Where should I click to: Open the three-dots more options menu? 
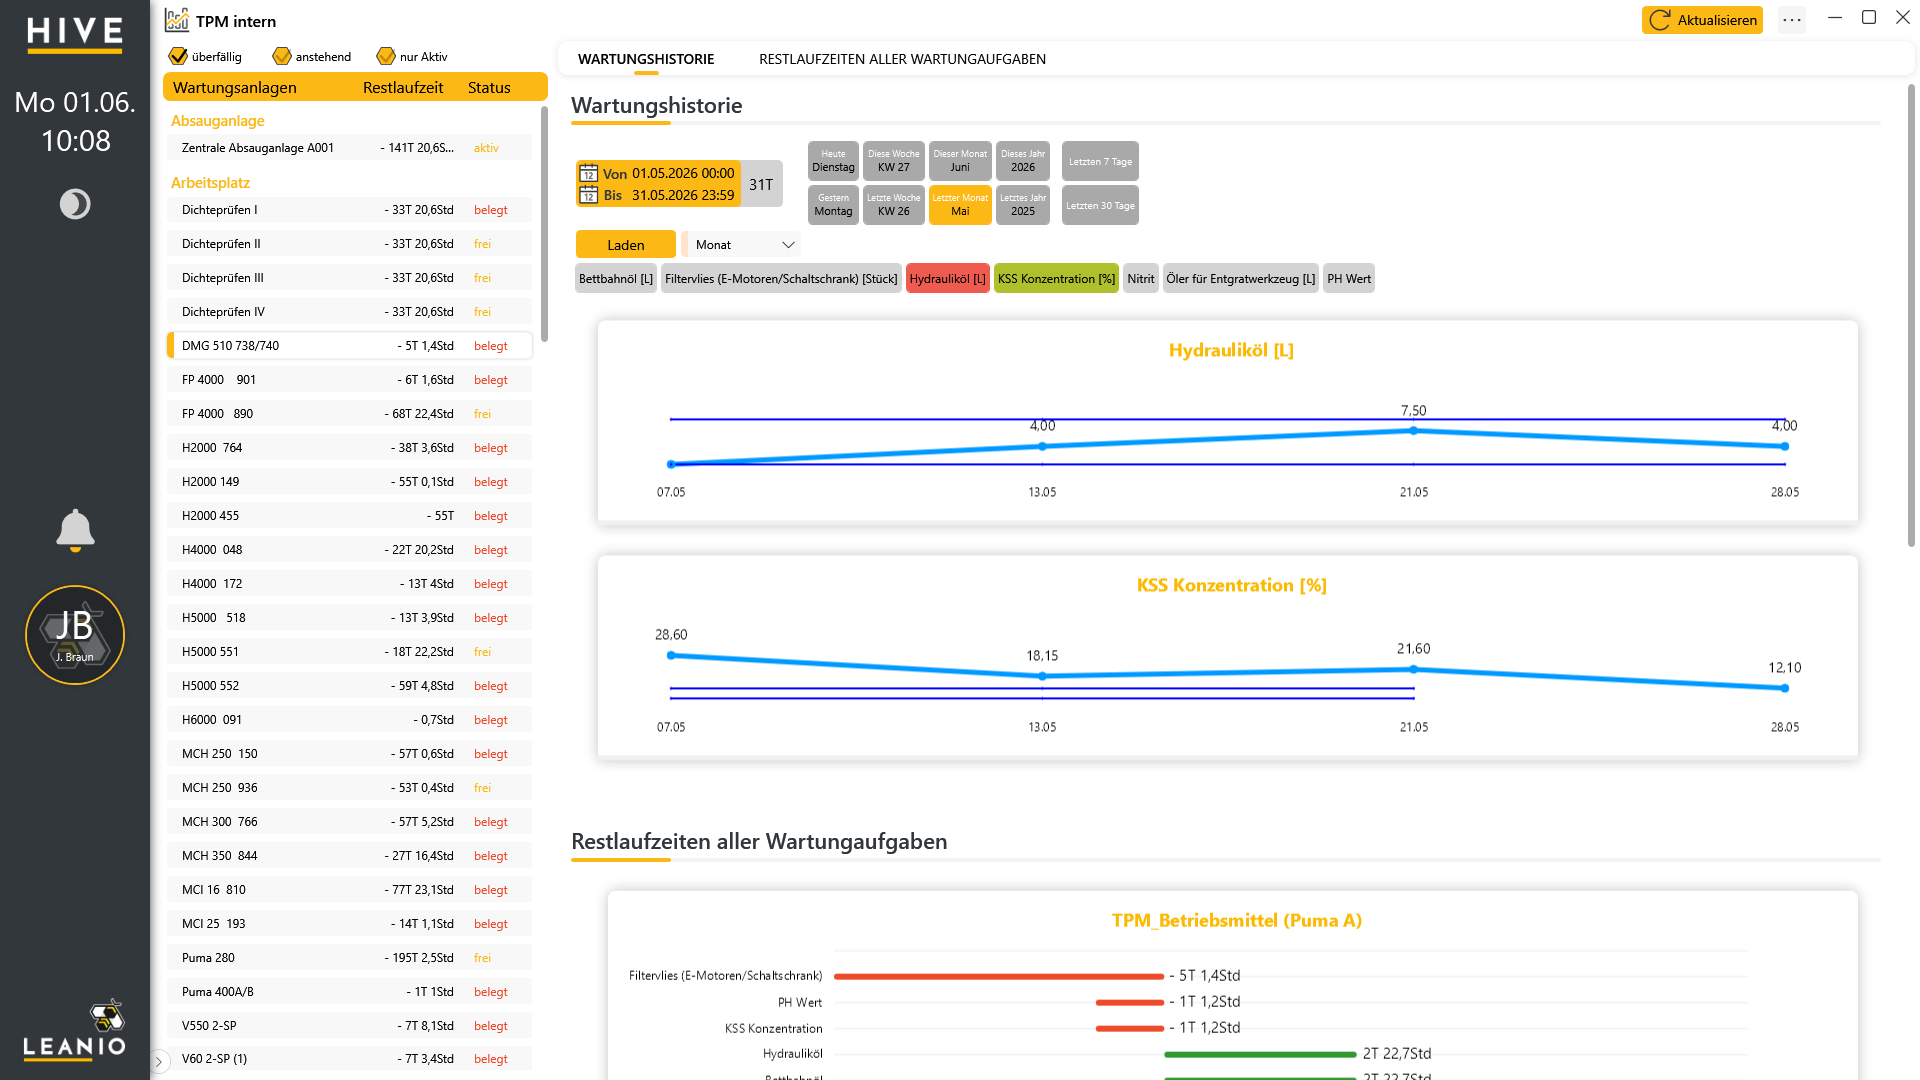pos(1792,20)
